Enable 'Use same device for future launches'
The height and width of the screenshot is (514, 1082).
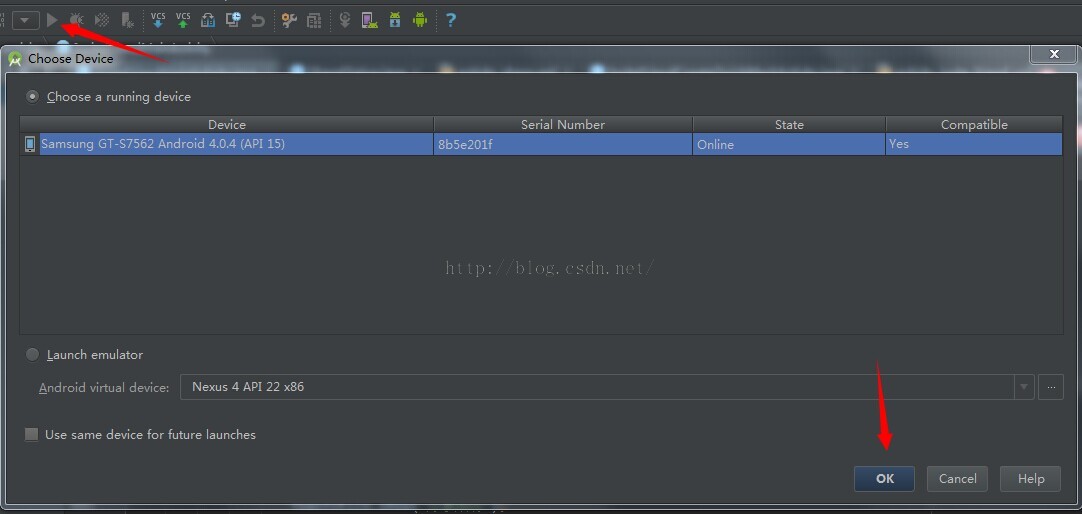(x=31, y=435)
